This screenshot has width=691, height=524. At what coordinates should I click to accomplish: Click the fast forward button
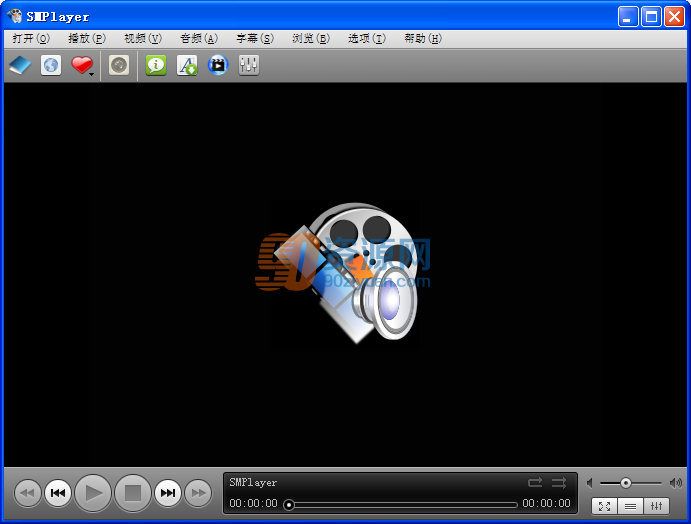(x=198, y=493)
